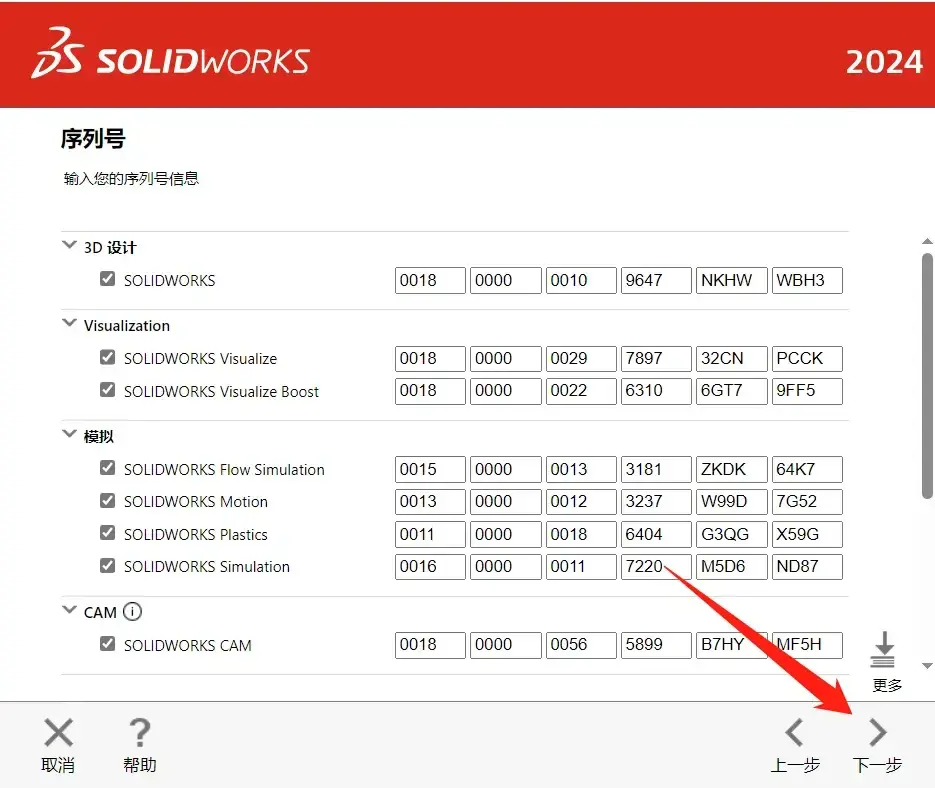Click CAM serial field containing 5899

656,645
